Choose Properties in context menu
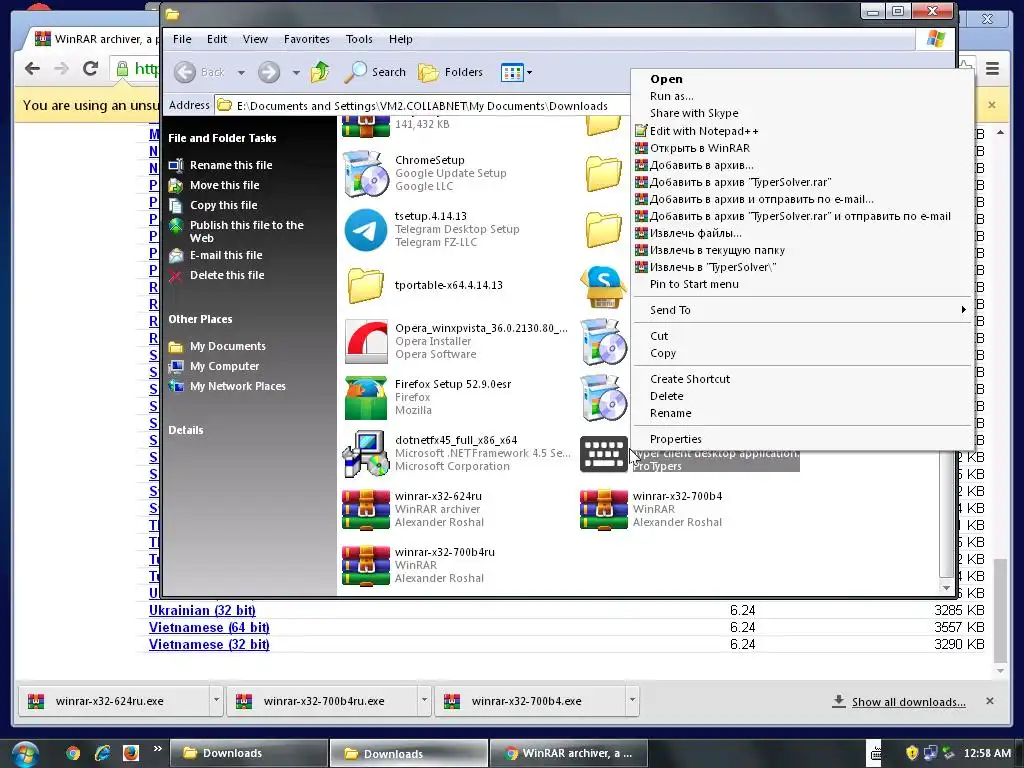This screenshot has height=768, width=1024. 802,440
